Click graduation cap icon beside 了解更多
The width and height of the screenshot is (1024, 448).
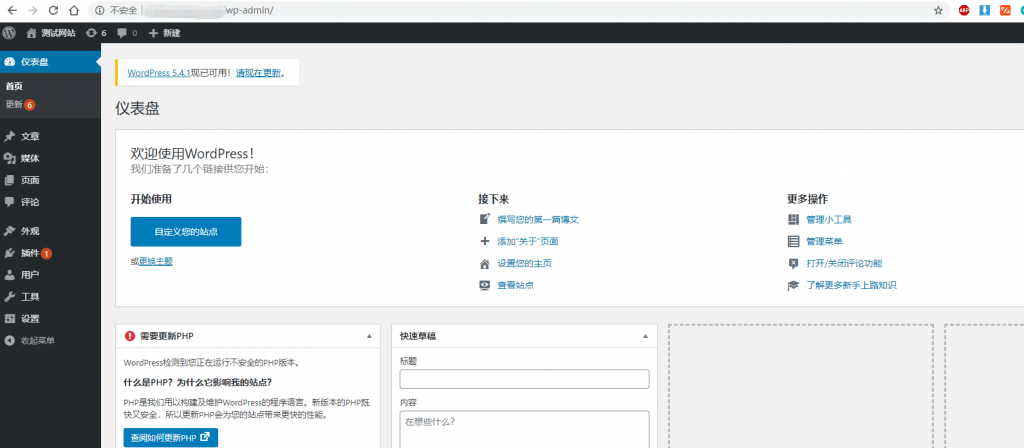tap(793, 285)
